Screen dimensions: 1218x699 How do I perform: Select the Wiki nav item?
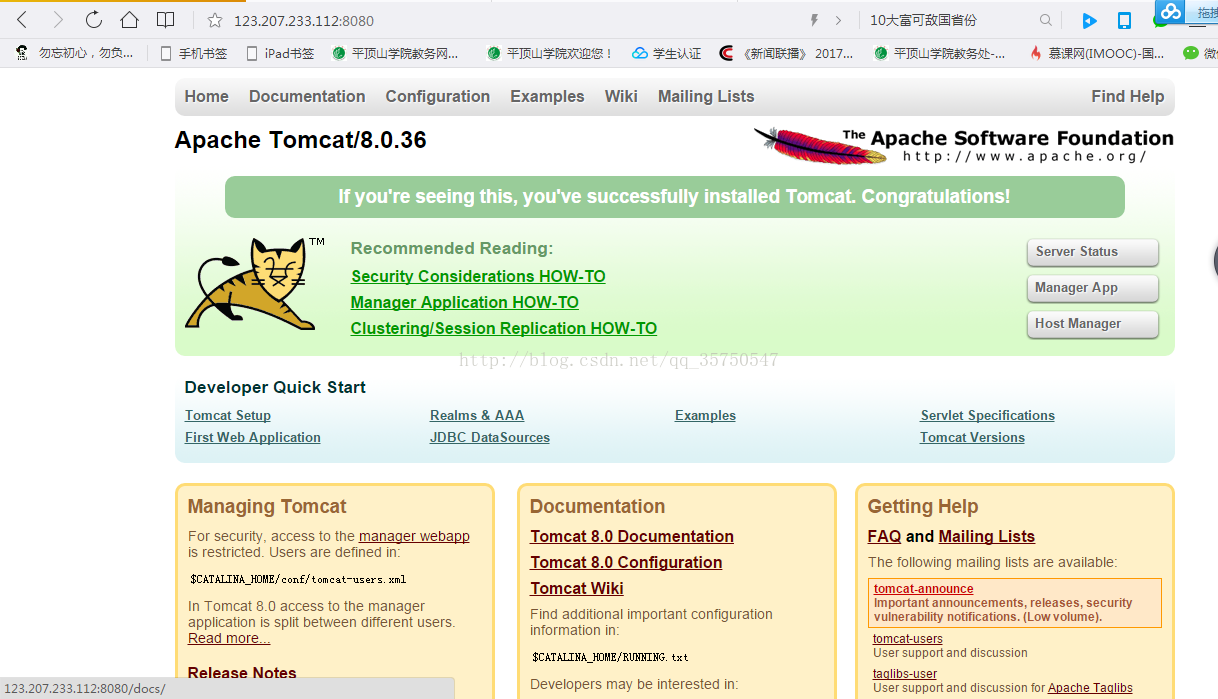coord(621,96)
